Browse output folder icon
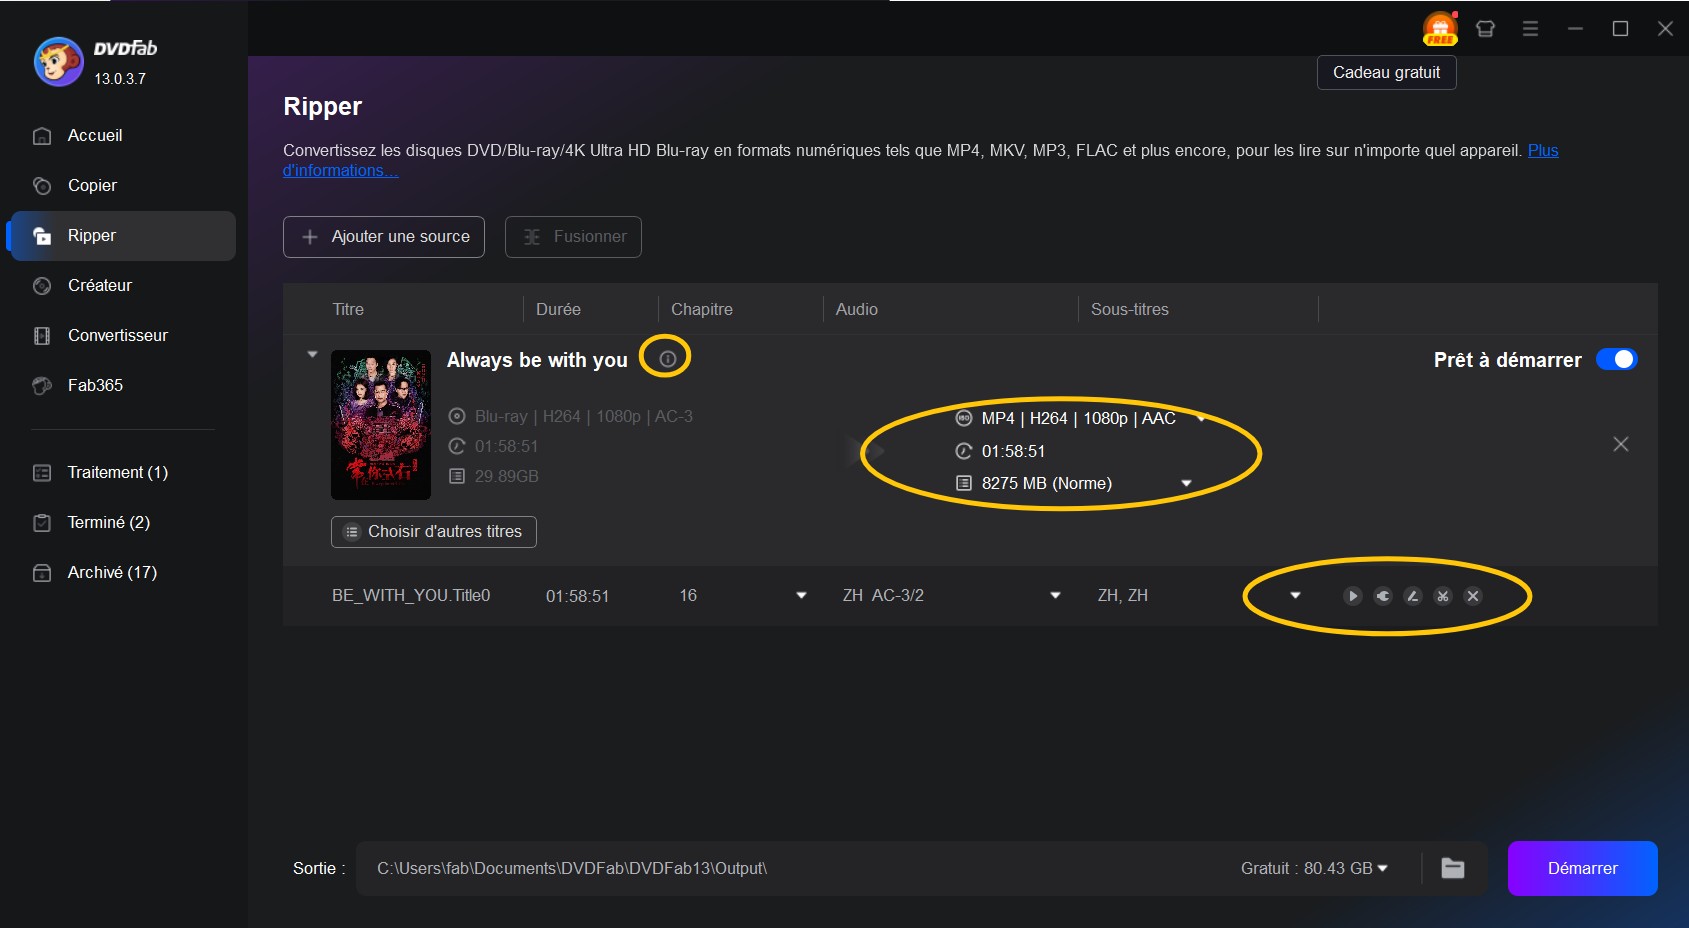The image size is (1689, 928). [1452, 869]
